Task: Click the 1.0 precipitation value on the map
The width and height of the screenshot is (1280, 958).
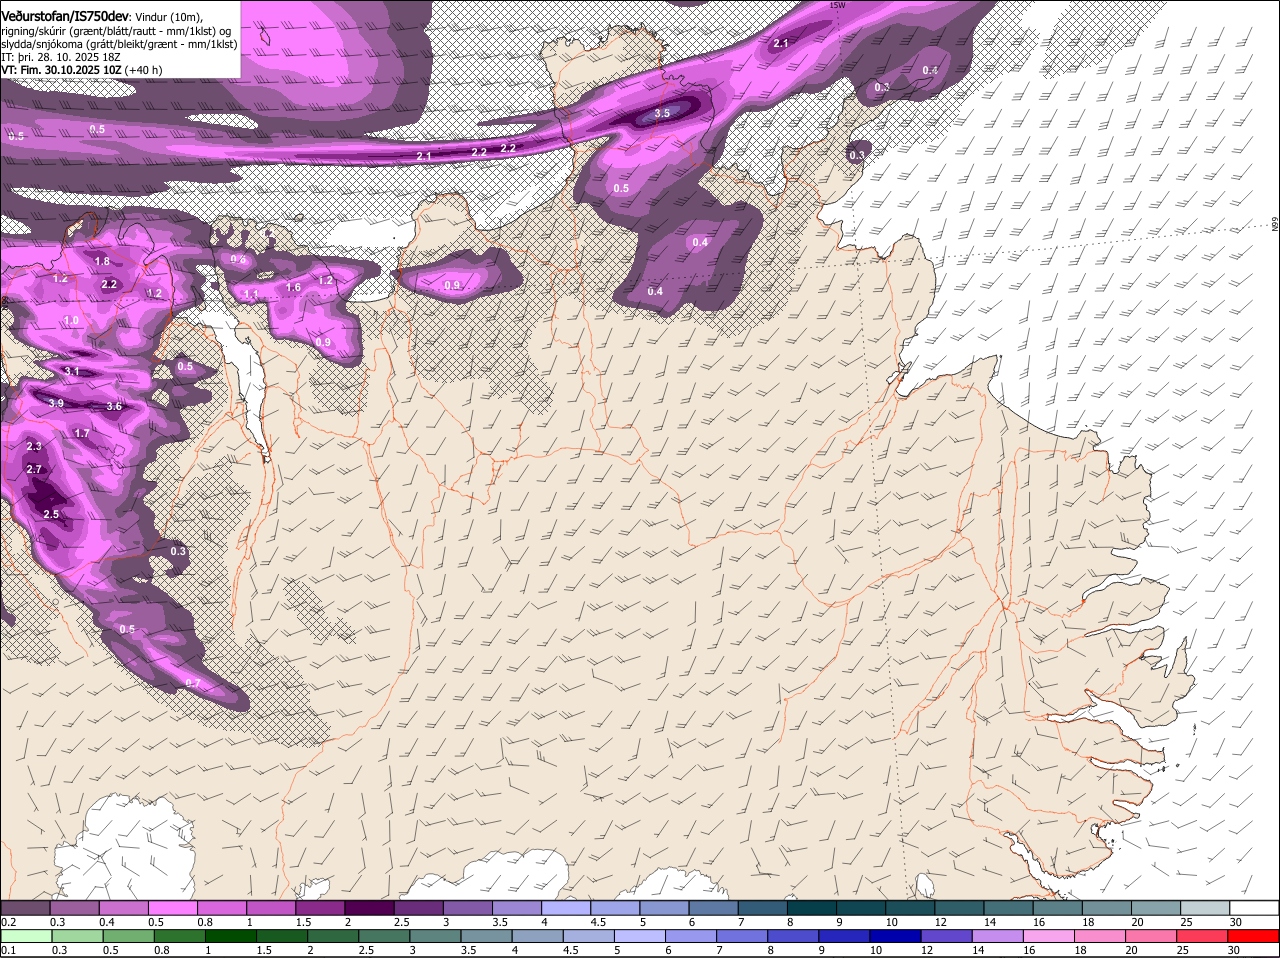Action: 71,321
